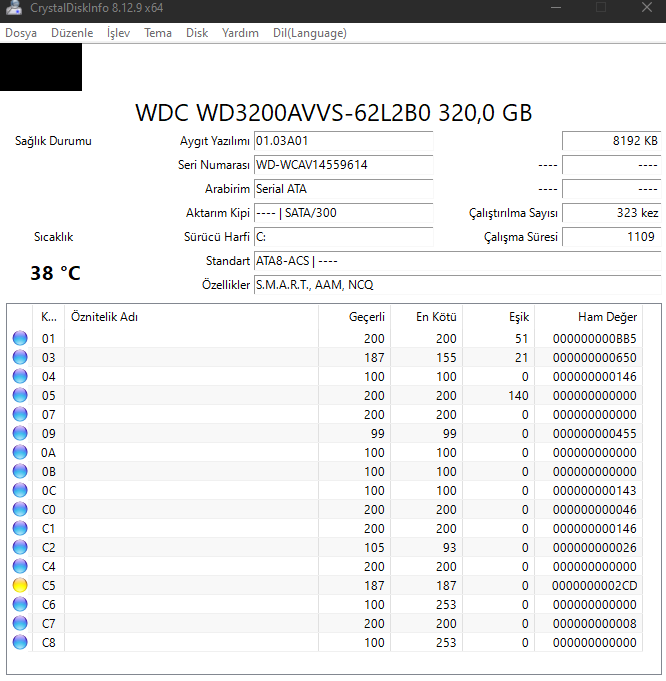Click the Çalıştırılma Sayısı field 323 kez
Screen dimensions: 666x681
(612, 213)
